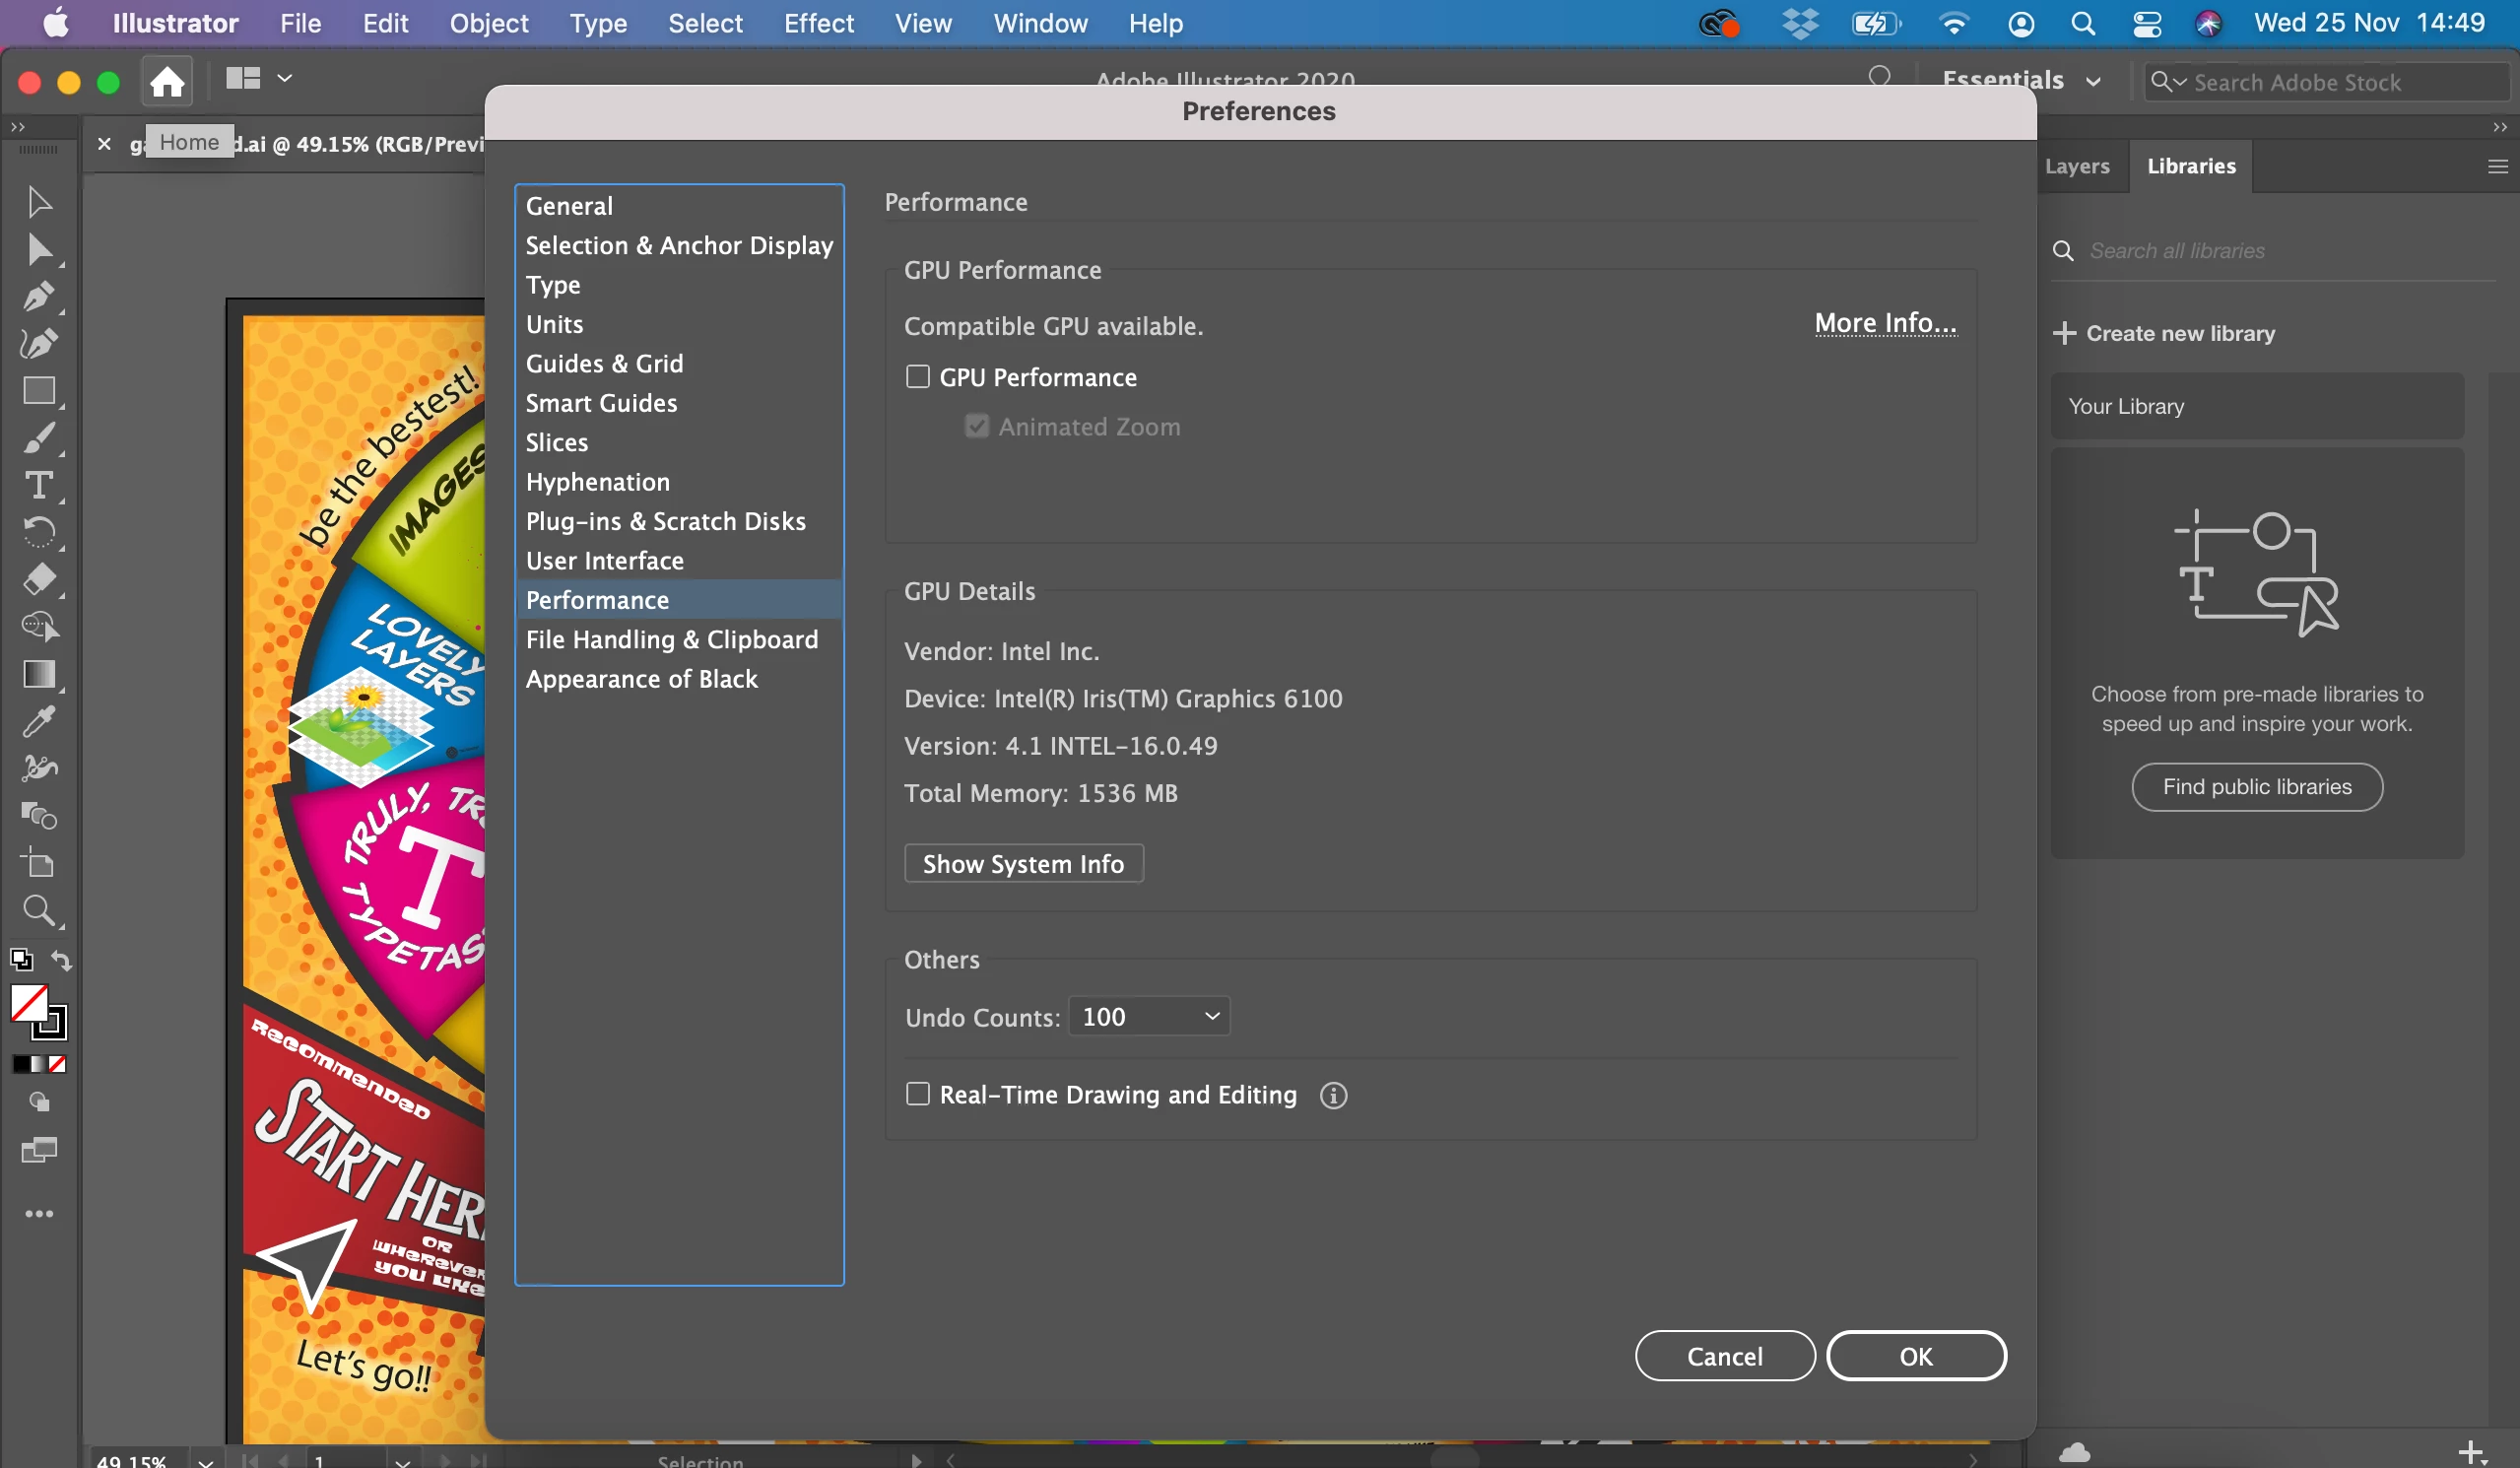Open the Undo Counts dropdown
Screen dimensions: 2520x1468
1149,1016
